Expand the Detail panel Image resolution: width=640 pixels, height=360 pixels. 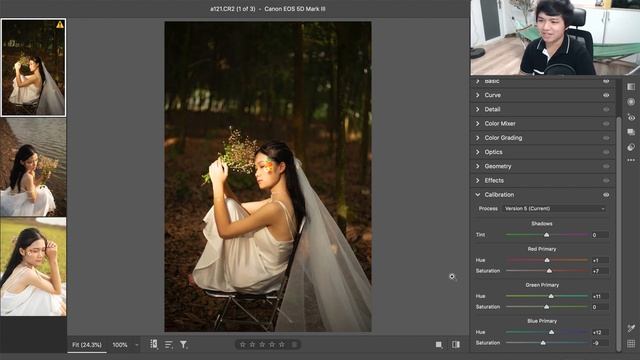(x=478, y=109)
